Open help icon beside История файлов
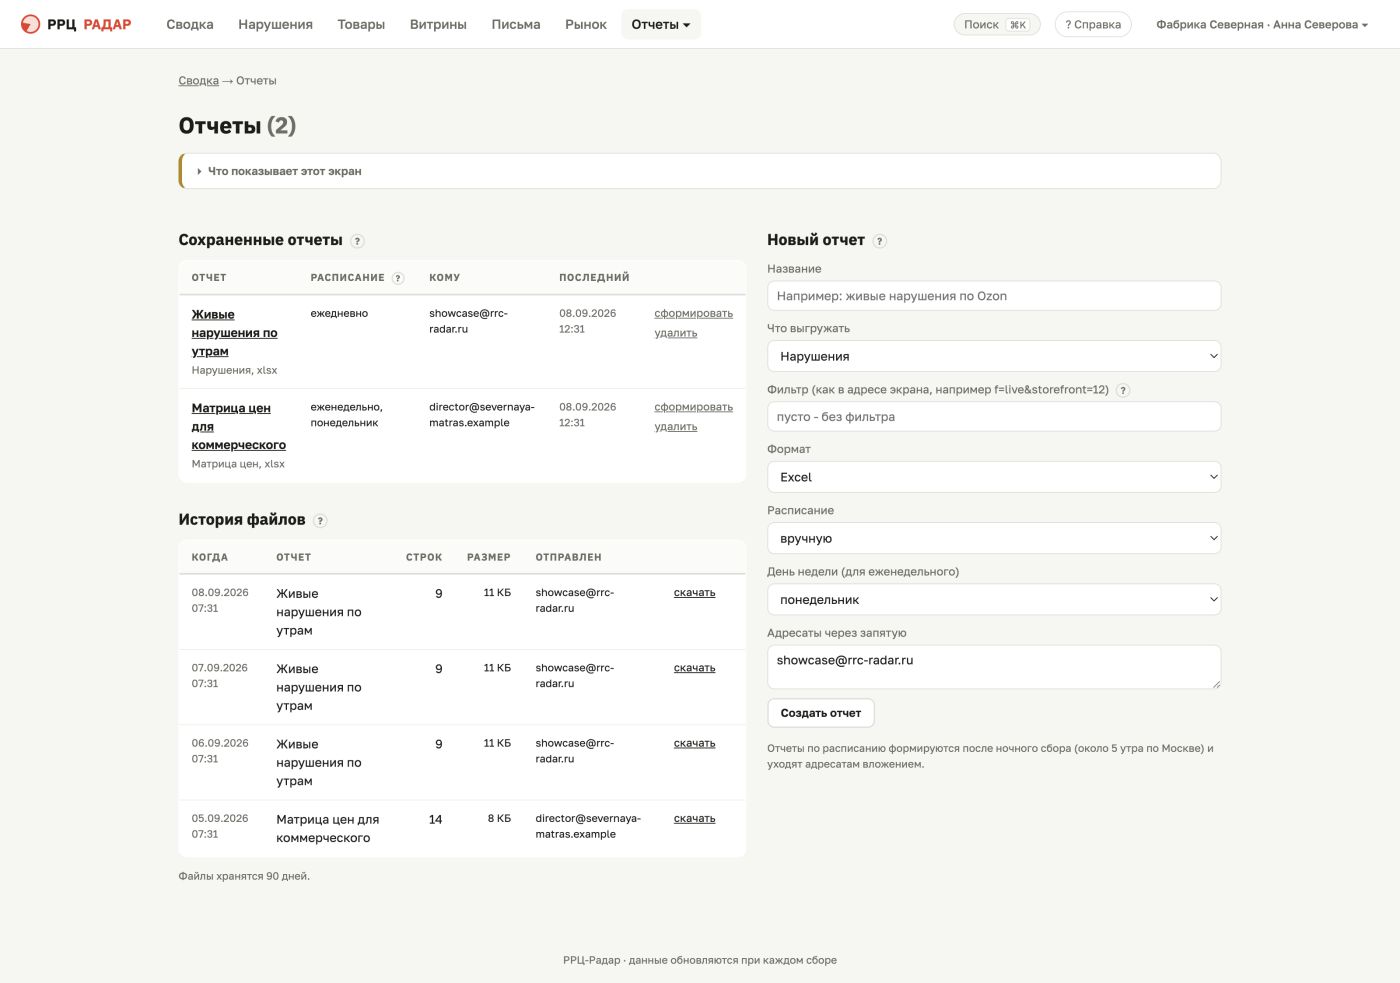The height and width of the screenshot is (983, 1400). [x=320, y=521]
